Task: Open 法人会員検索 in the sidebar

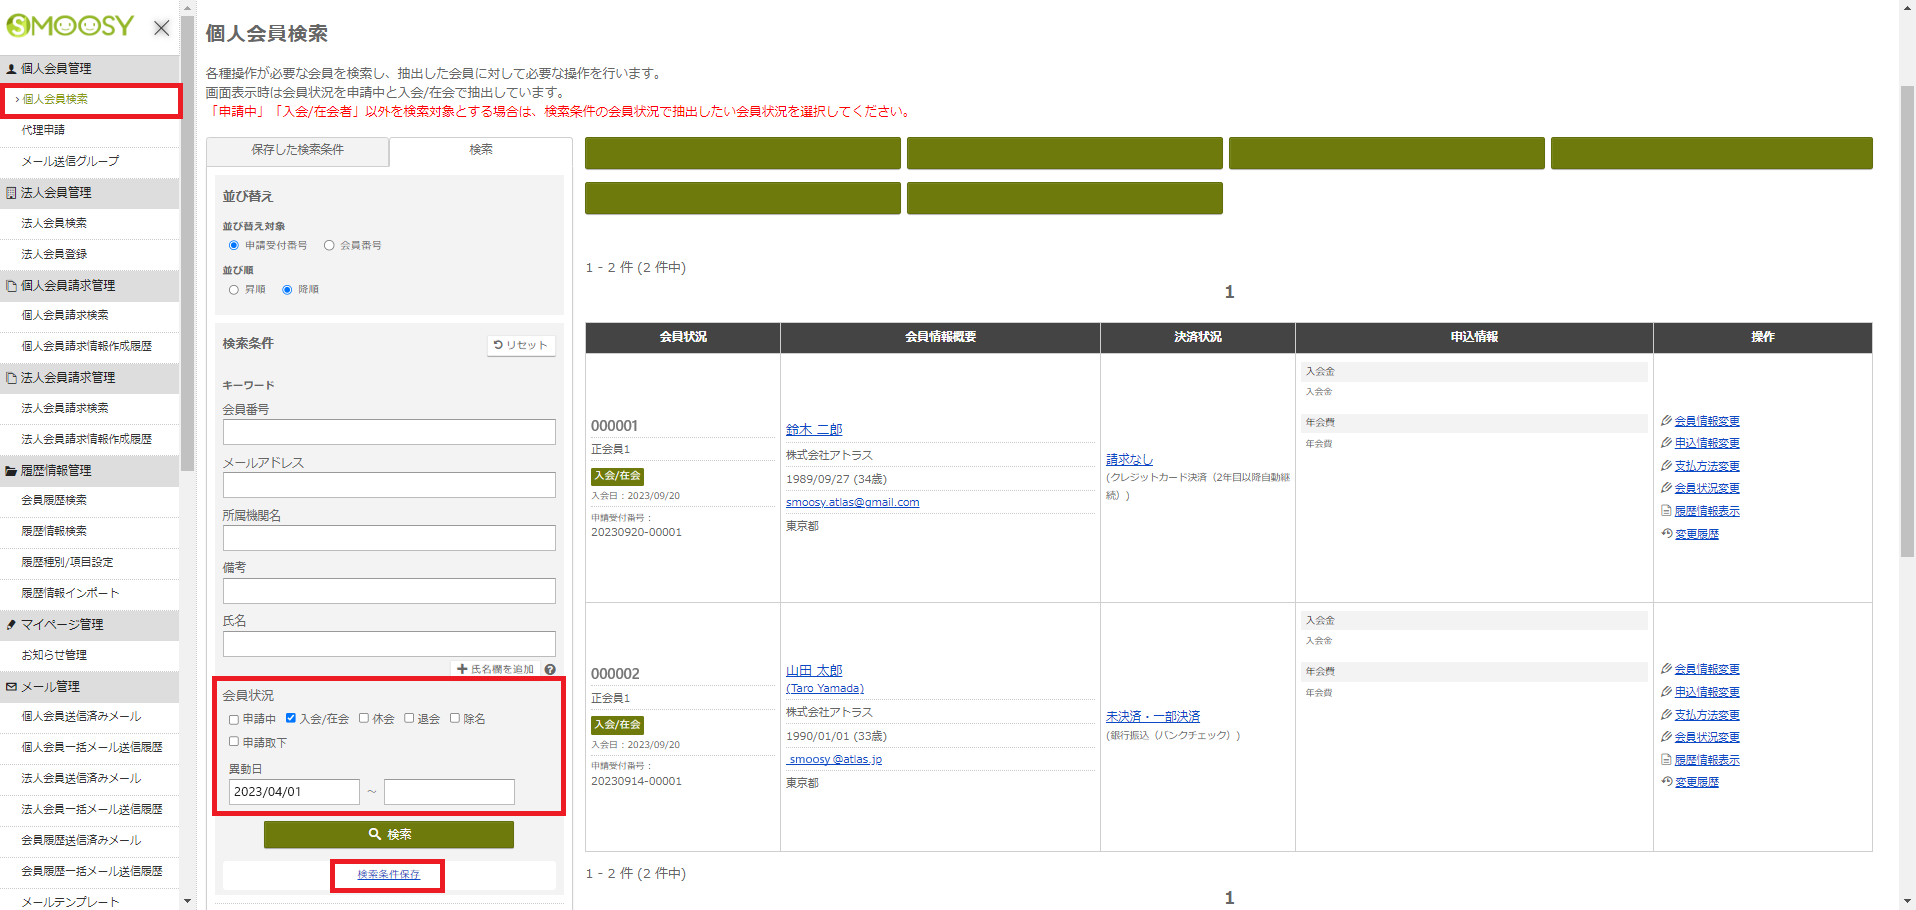Action: [54, 223]
